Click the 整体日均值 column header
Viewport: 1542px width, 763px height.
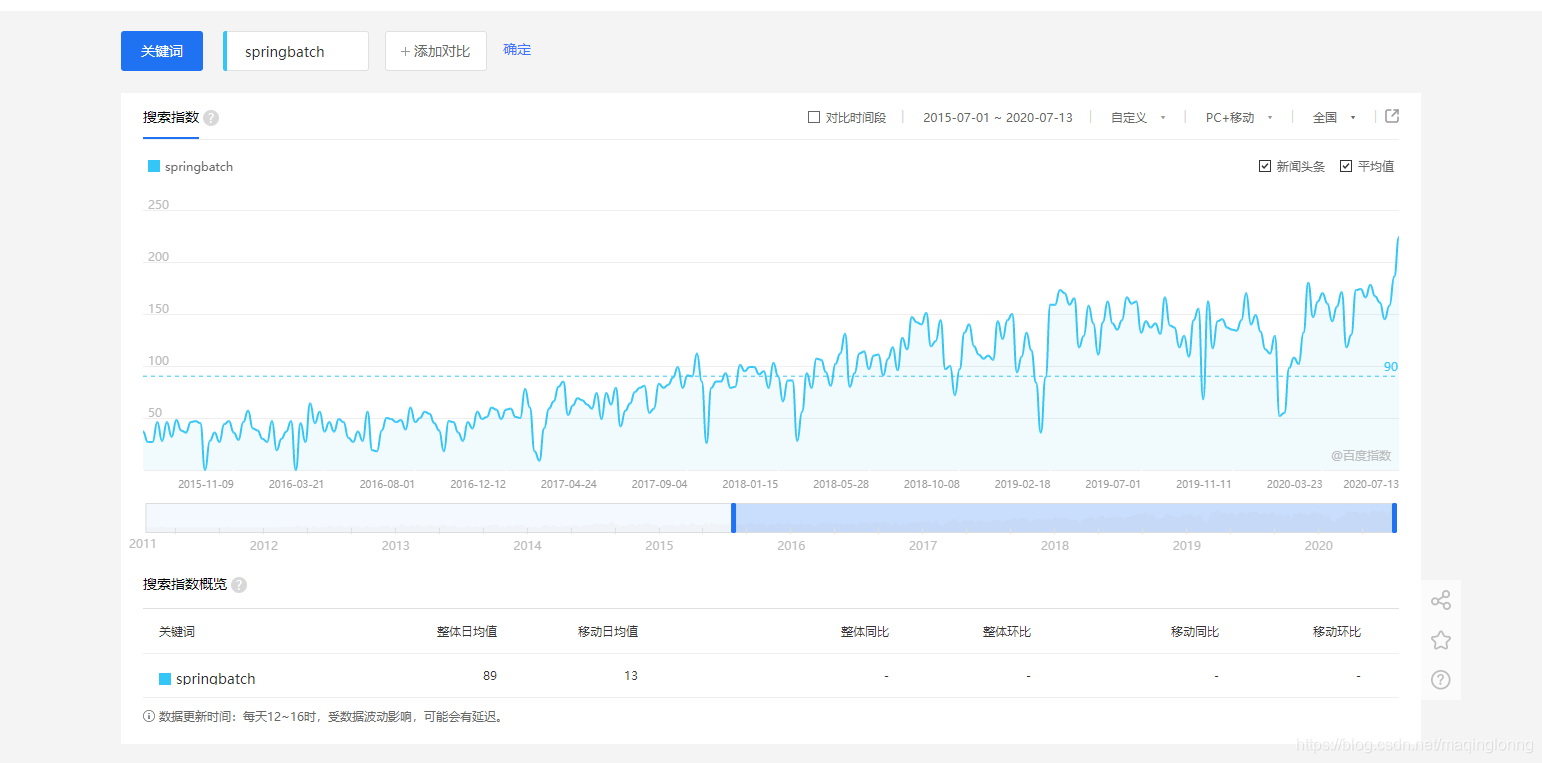coord(467,632)
